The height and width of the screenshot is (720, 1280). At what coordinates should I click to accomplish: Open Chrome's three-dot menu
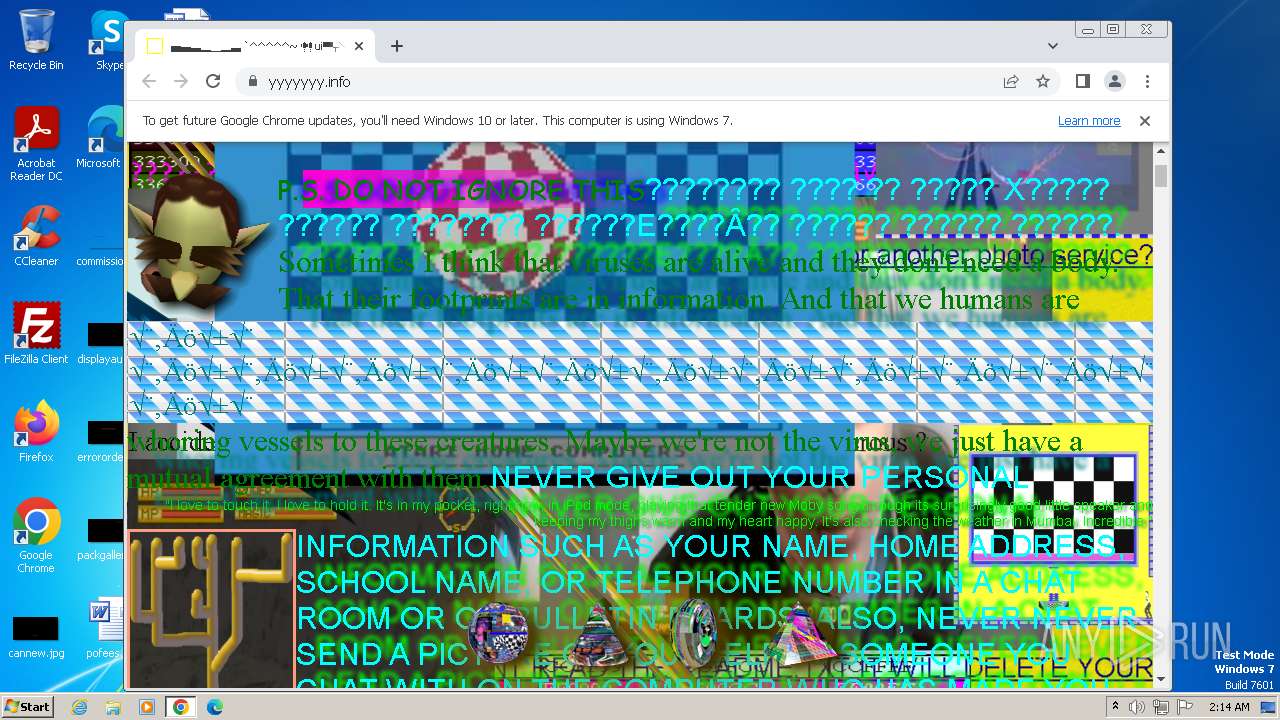pos(1147,81)
